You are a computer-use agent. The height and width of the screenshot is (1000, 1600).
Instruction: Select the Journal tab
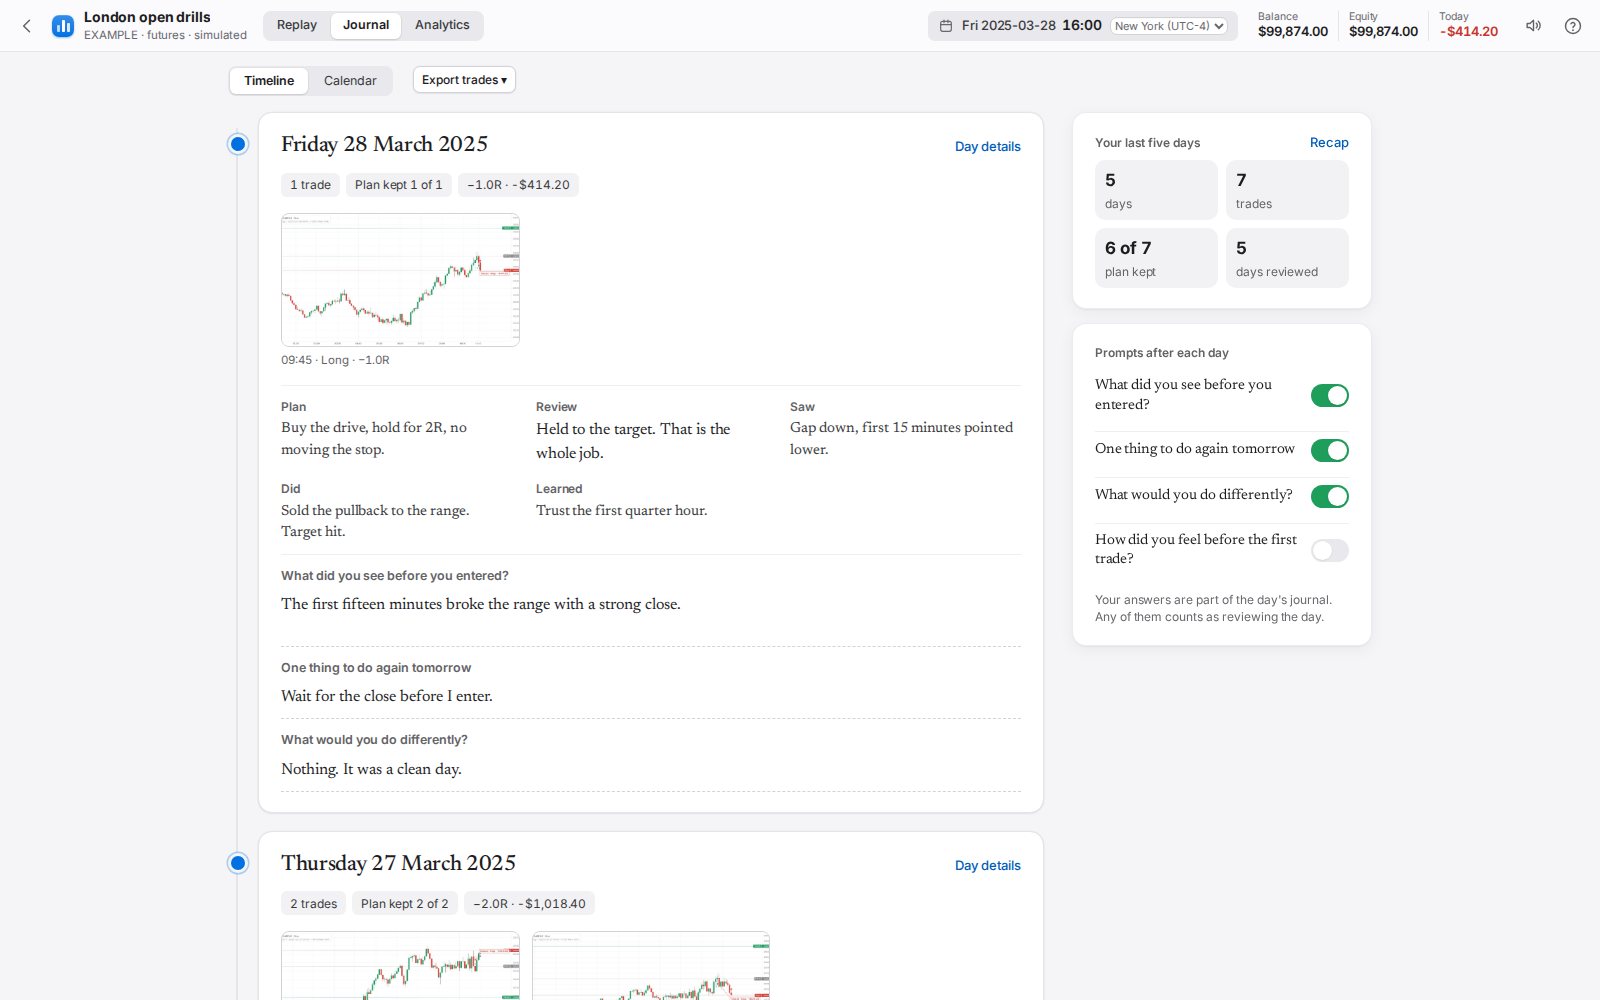366,25
